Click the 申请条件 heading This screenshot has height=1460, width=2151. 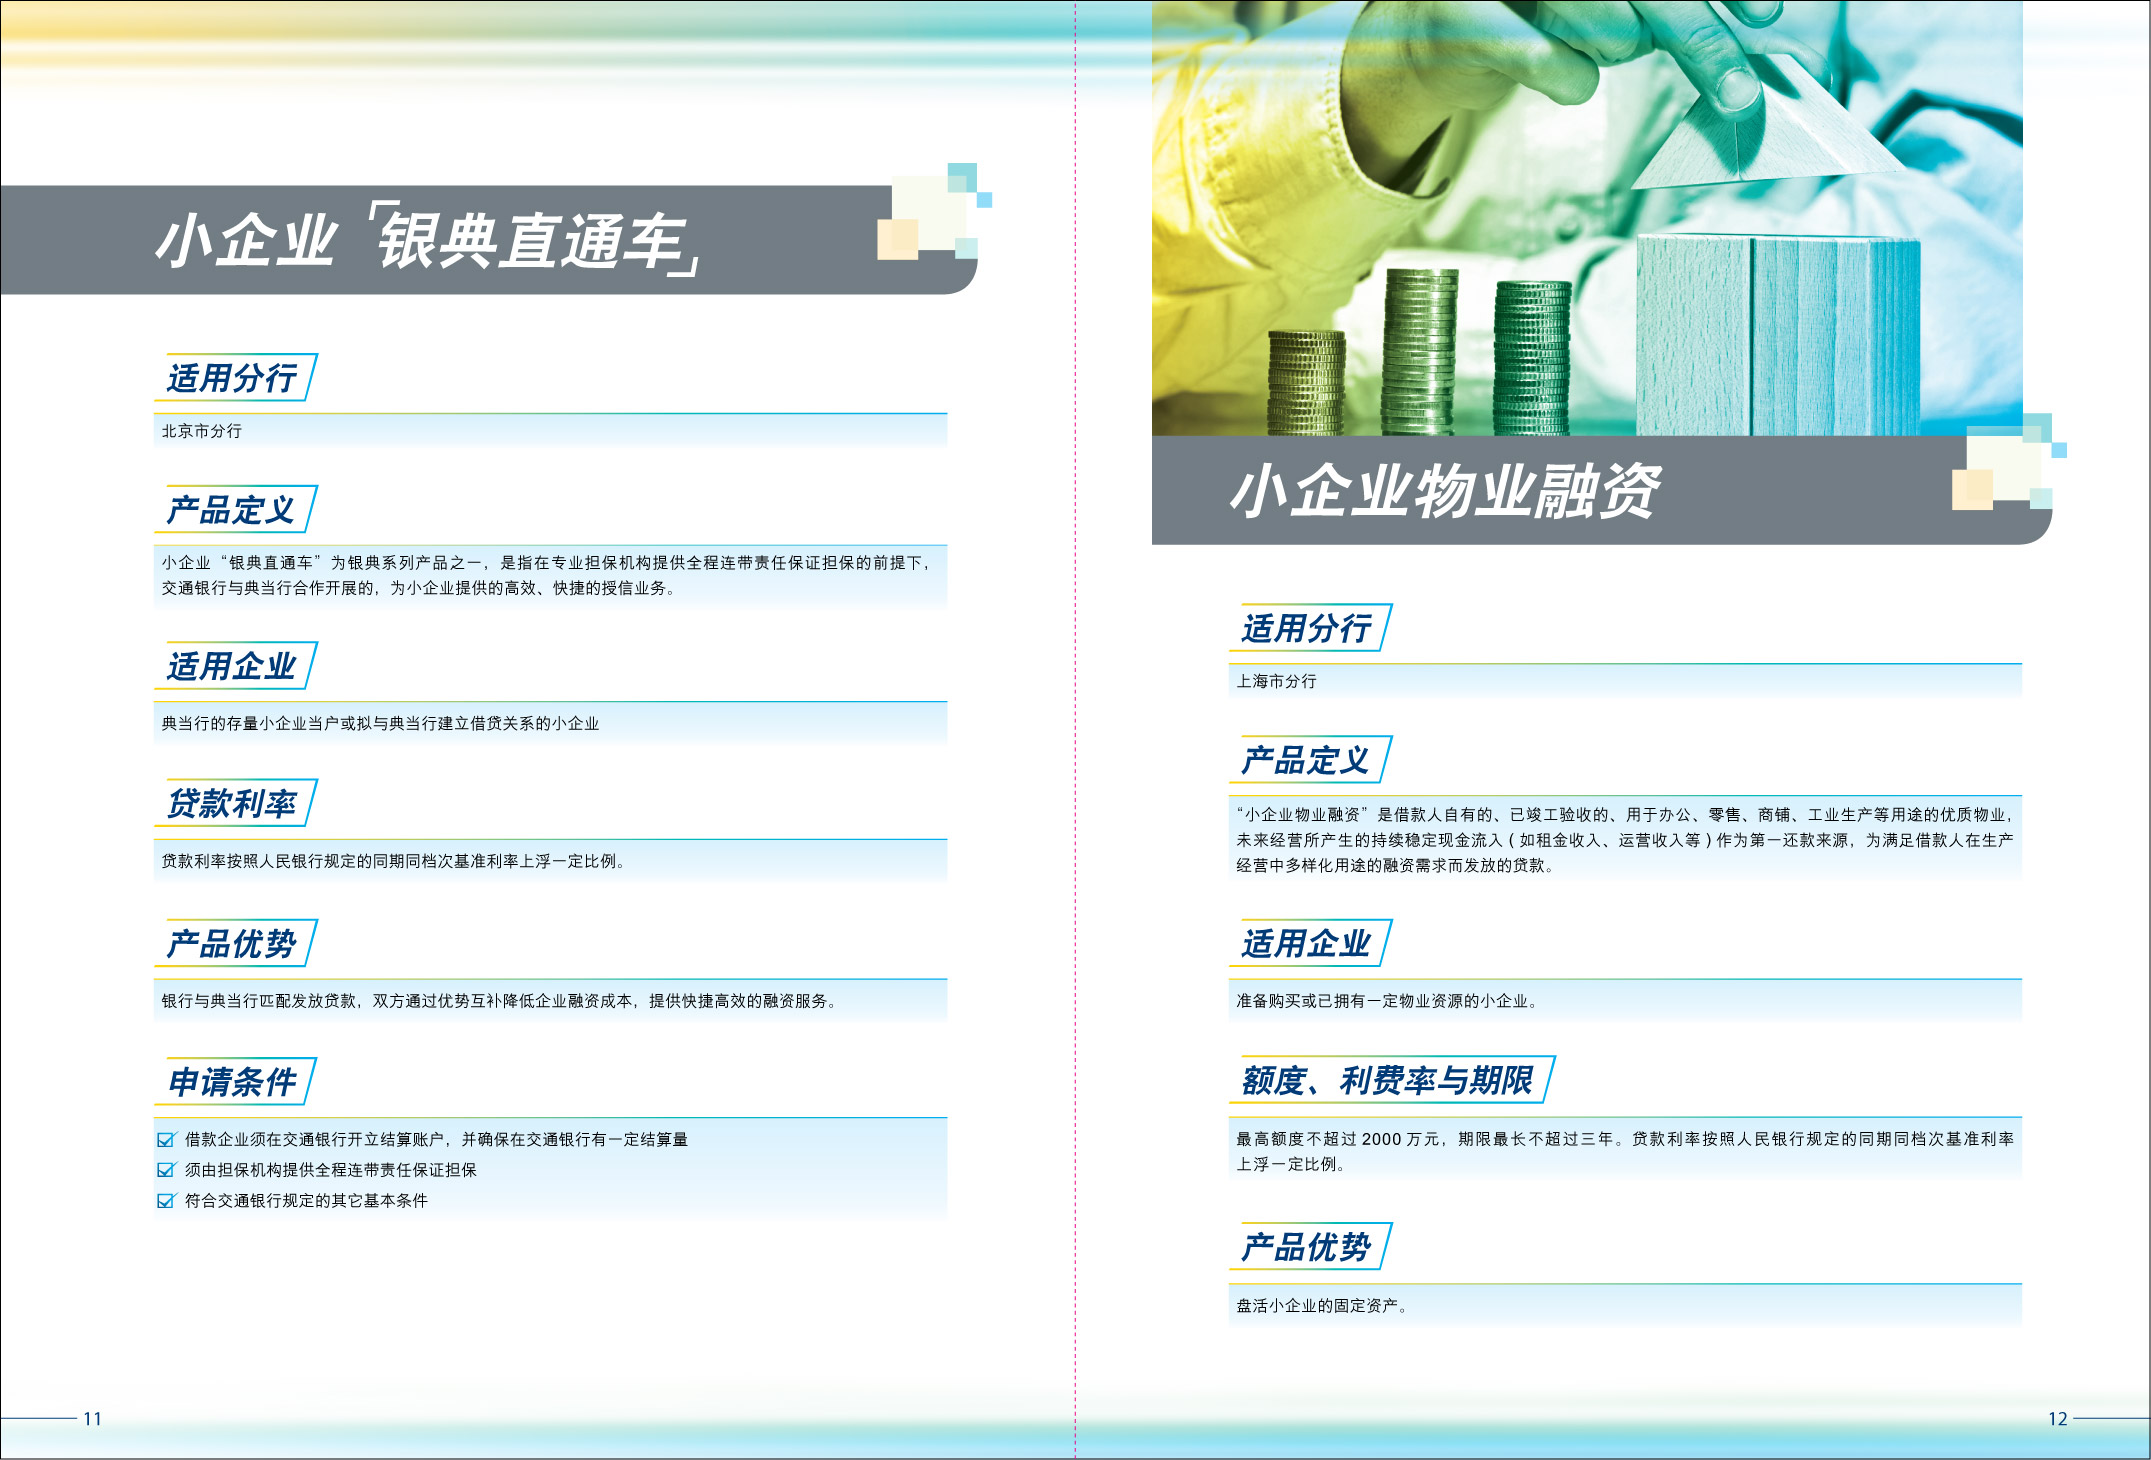pyautogui.click(x=232, y=1081)
